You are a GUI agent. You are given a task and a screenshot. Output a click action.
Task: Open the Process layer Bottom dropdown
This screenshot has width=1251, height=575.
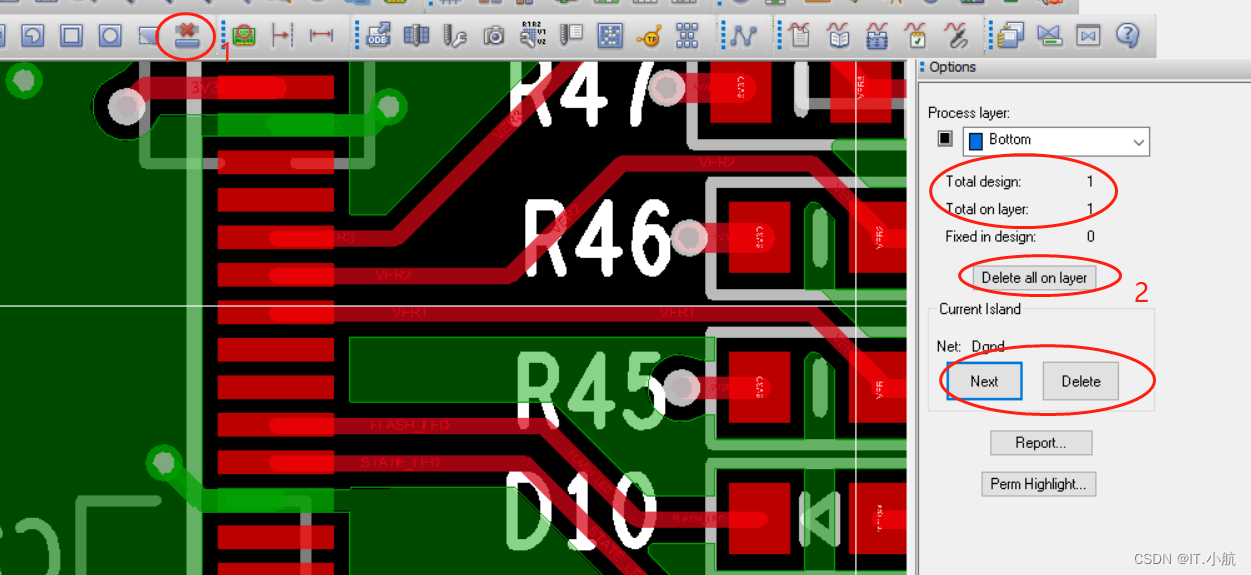pos(1056,141)
